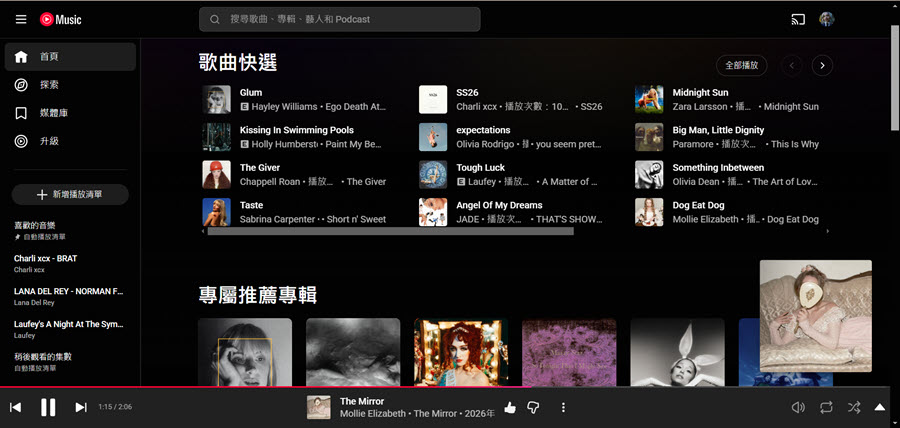Screen dimensions: 900x428
Task: Open Charli xcx - BRAT playlist
Action: click(x=70, y=263)
